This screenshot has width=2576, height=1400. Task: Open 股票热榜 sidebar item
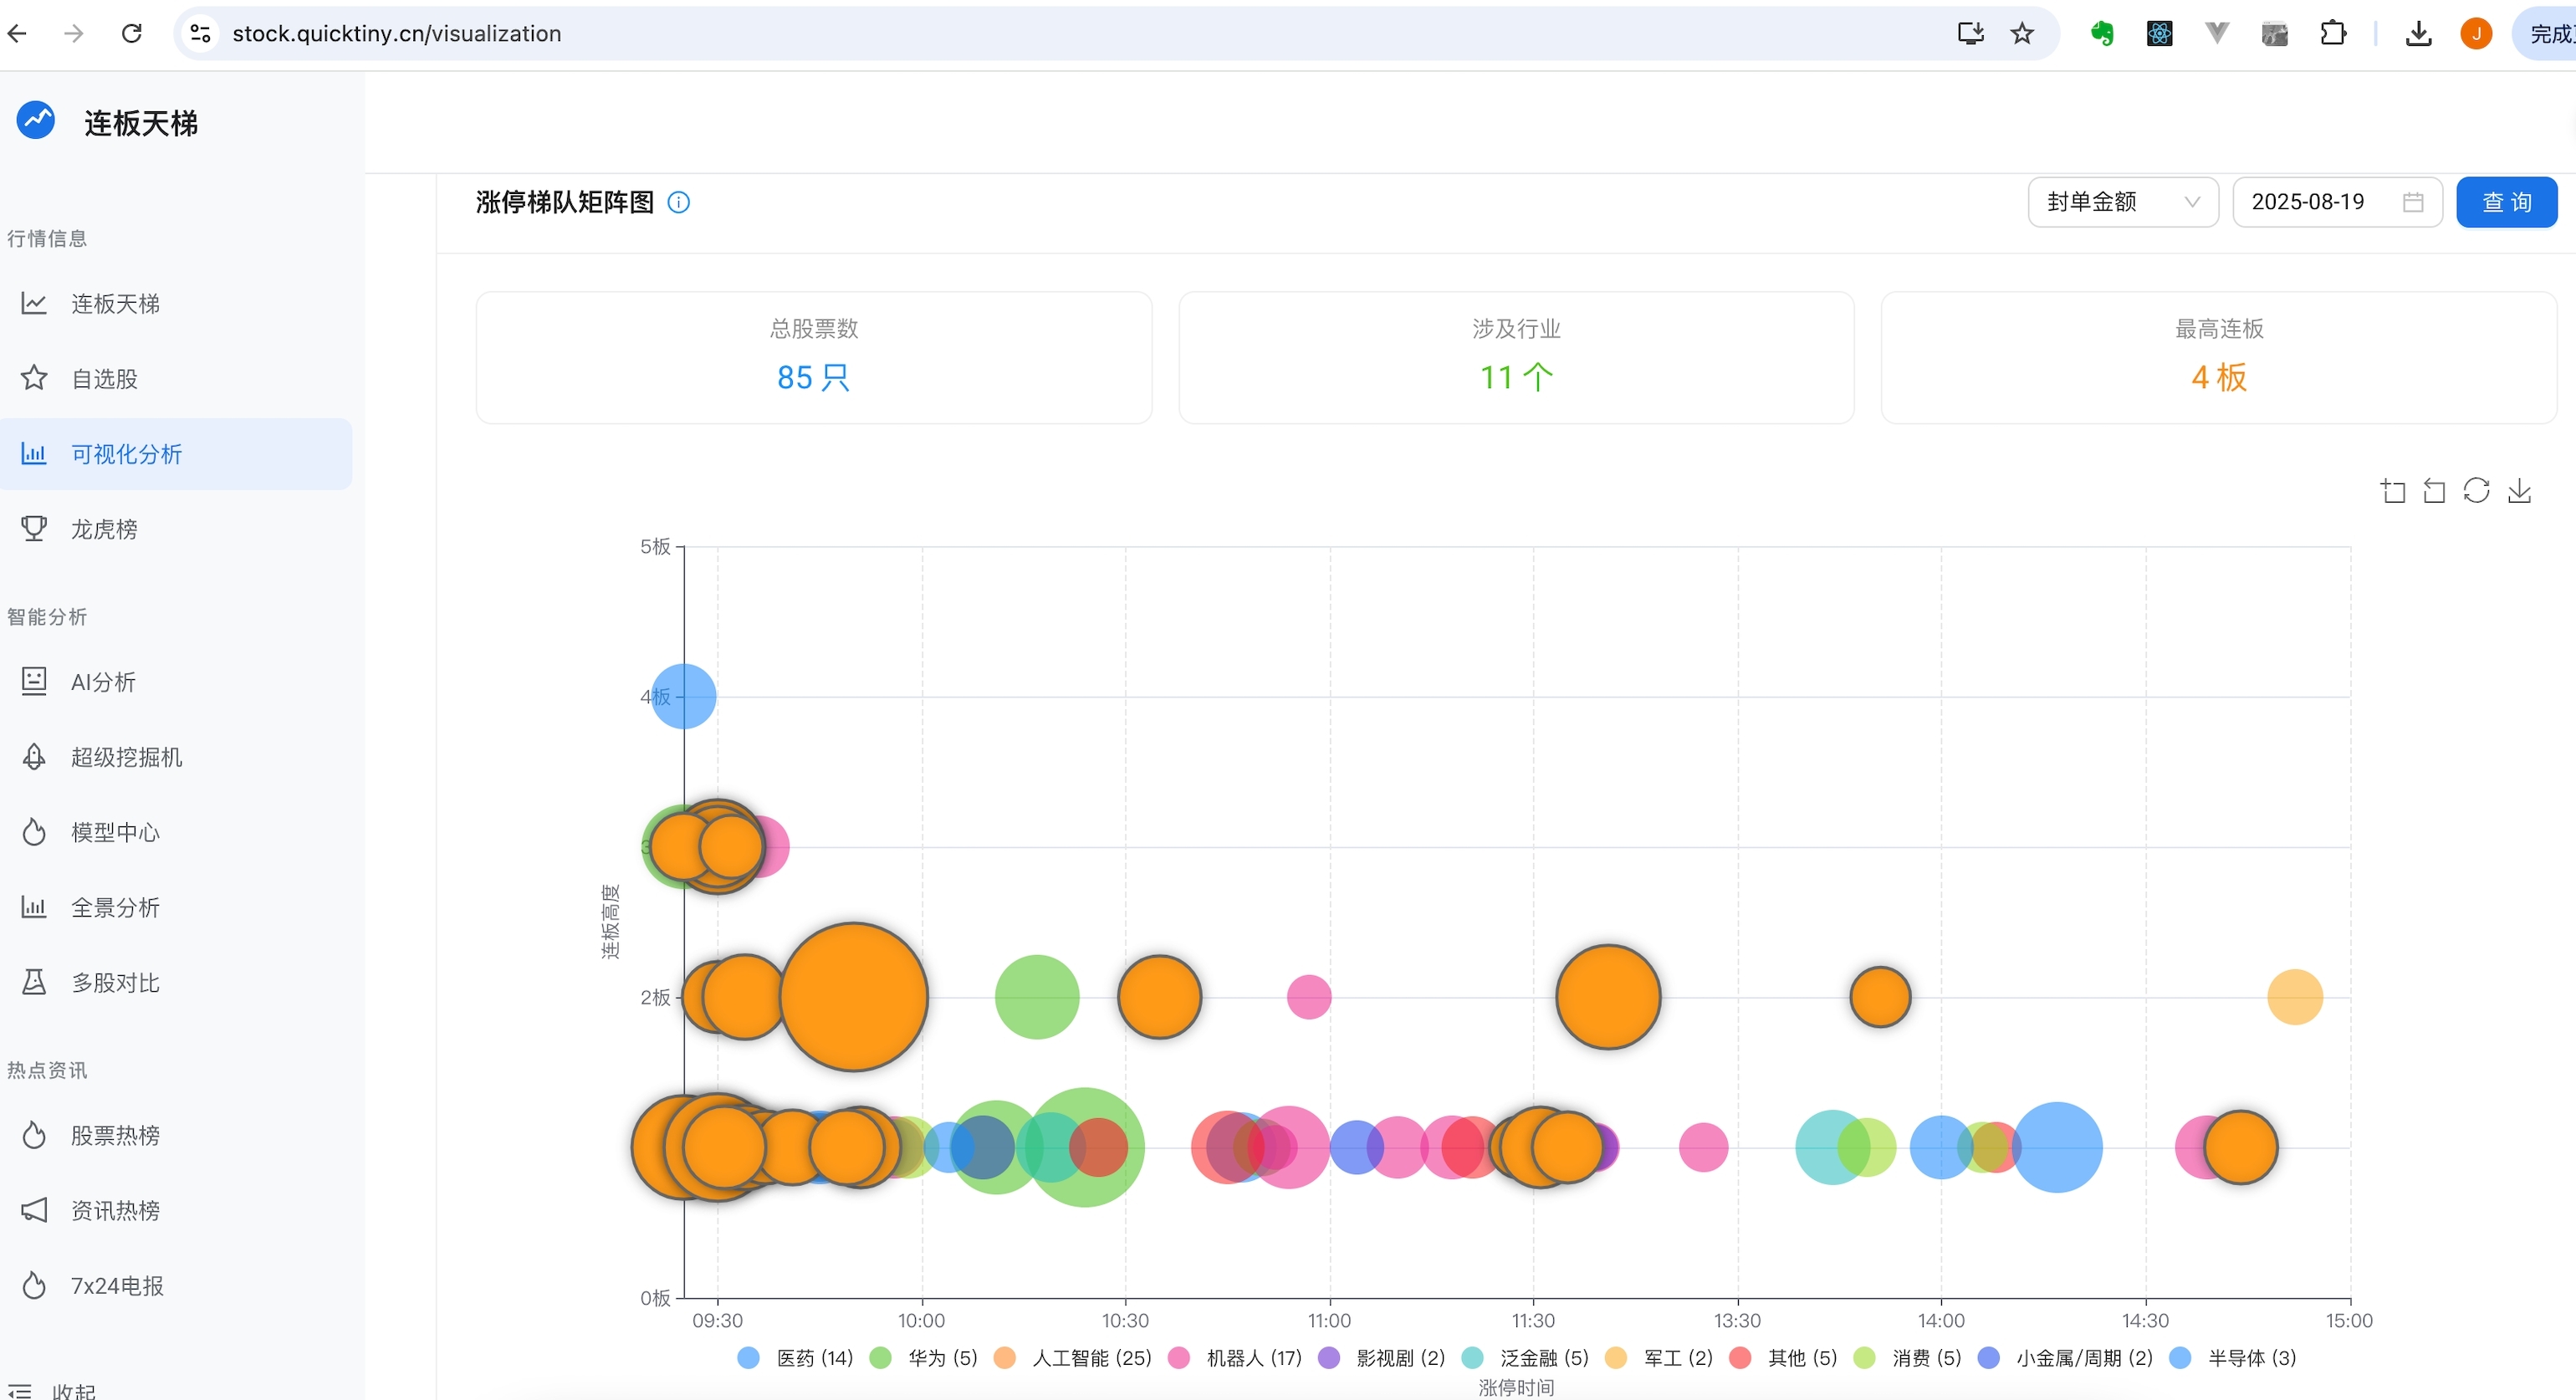pyautogui.click(x=176, y=1135)
